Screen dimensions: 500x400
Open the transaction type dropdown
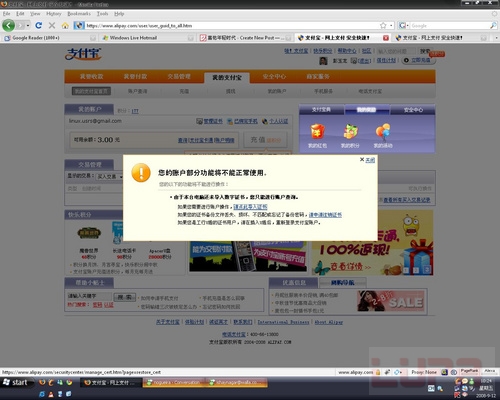110,177
